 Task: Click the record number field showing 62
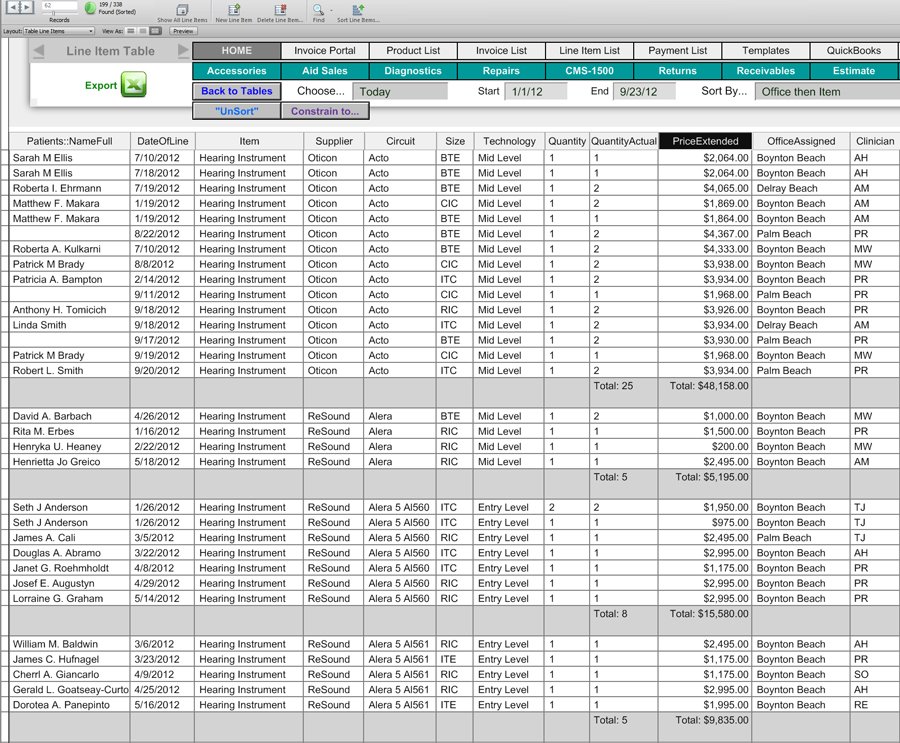60,6
